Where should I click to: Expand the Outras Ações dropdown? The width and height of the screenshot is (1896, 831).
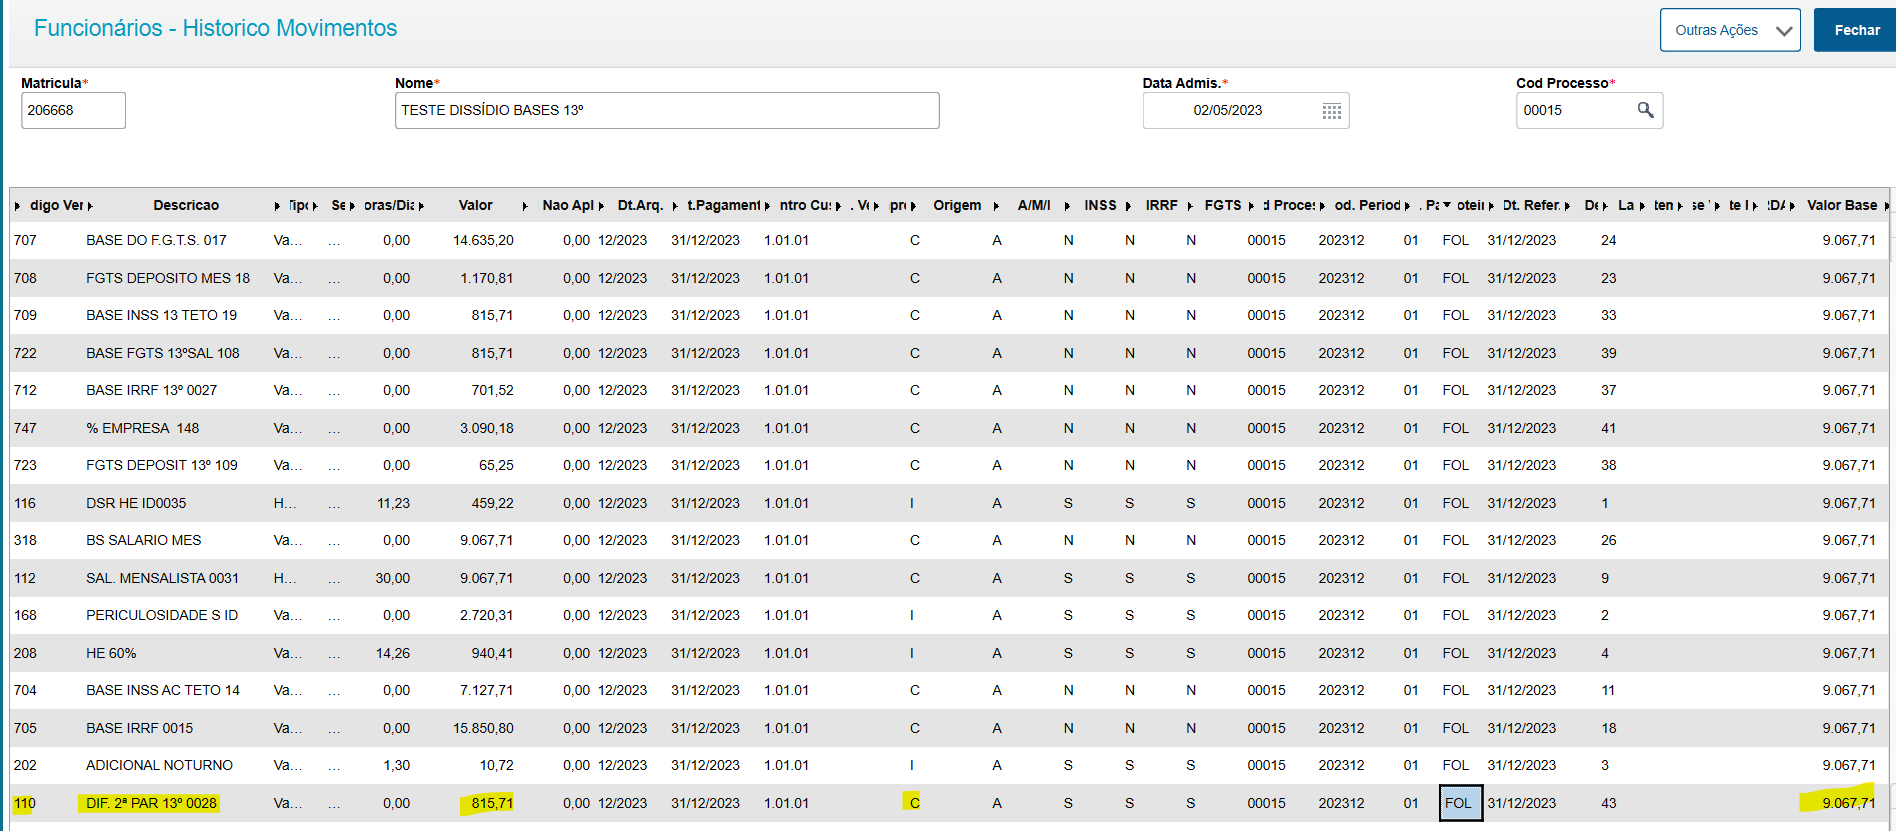pyautogui.click(x=1730, y=30)
